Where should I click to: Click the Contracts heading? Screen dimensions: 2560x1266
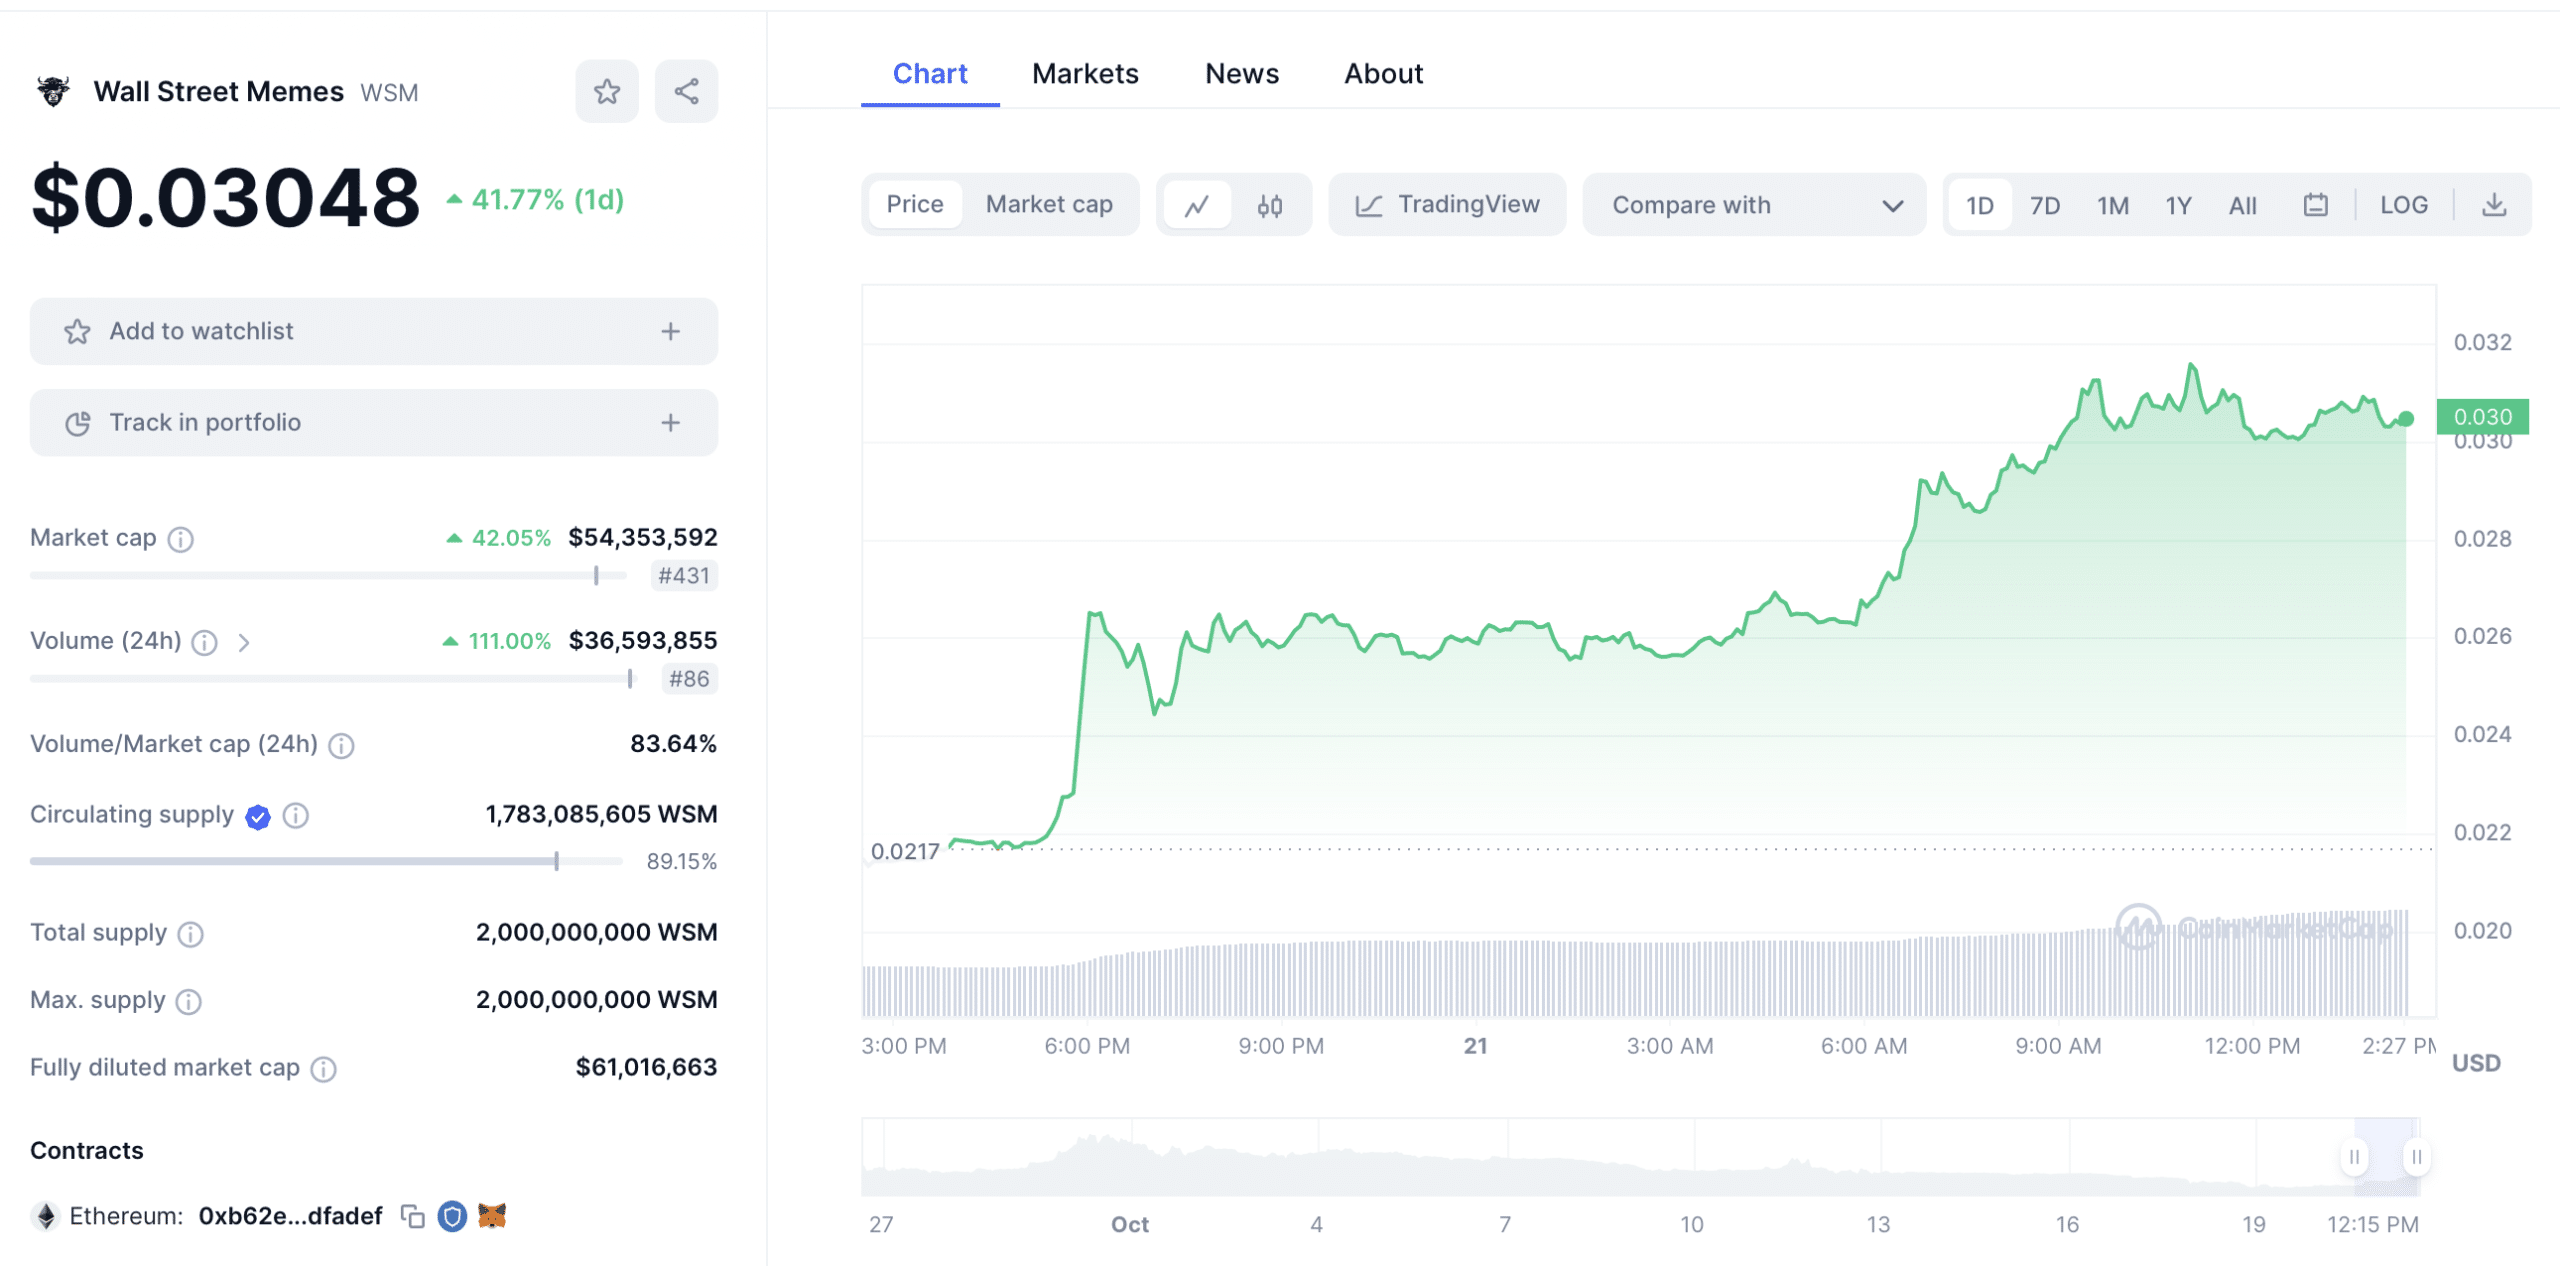(x=87, y=1151)
